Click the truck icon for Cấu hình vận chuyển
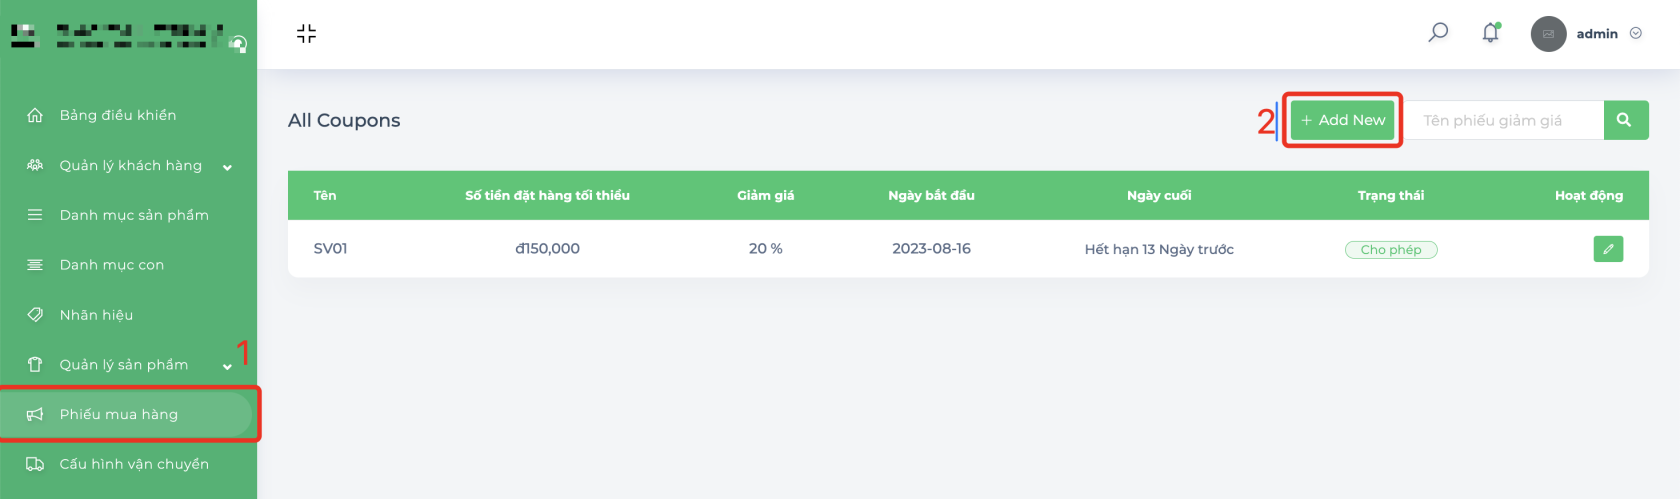 35,464
